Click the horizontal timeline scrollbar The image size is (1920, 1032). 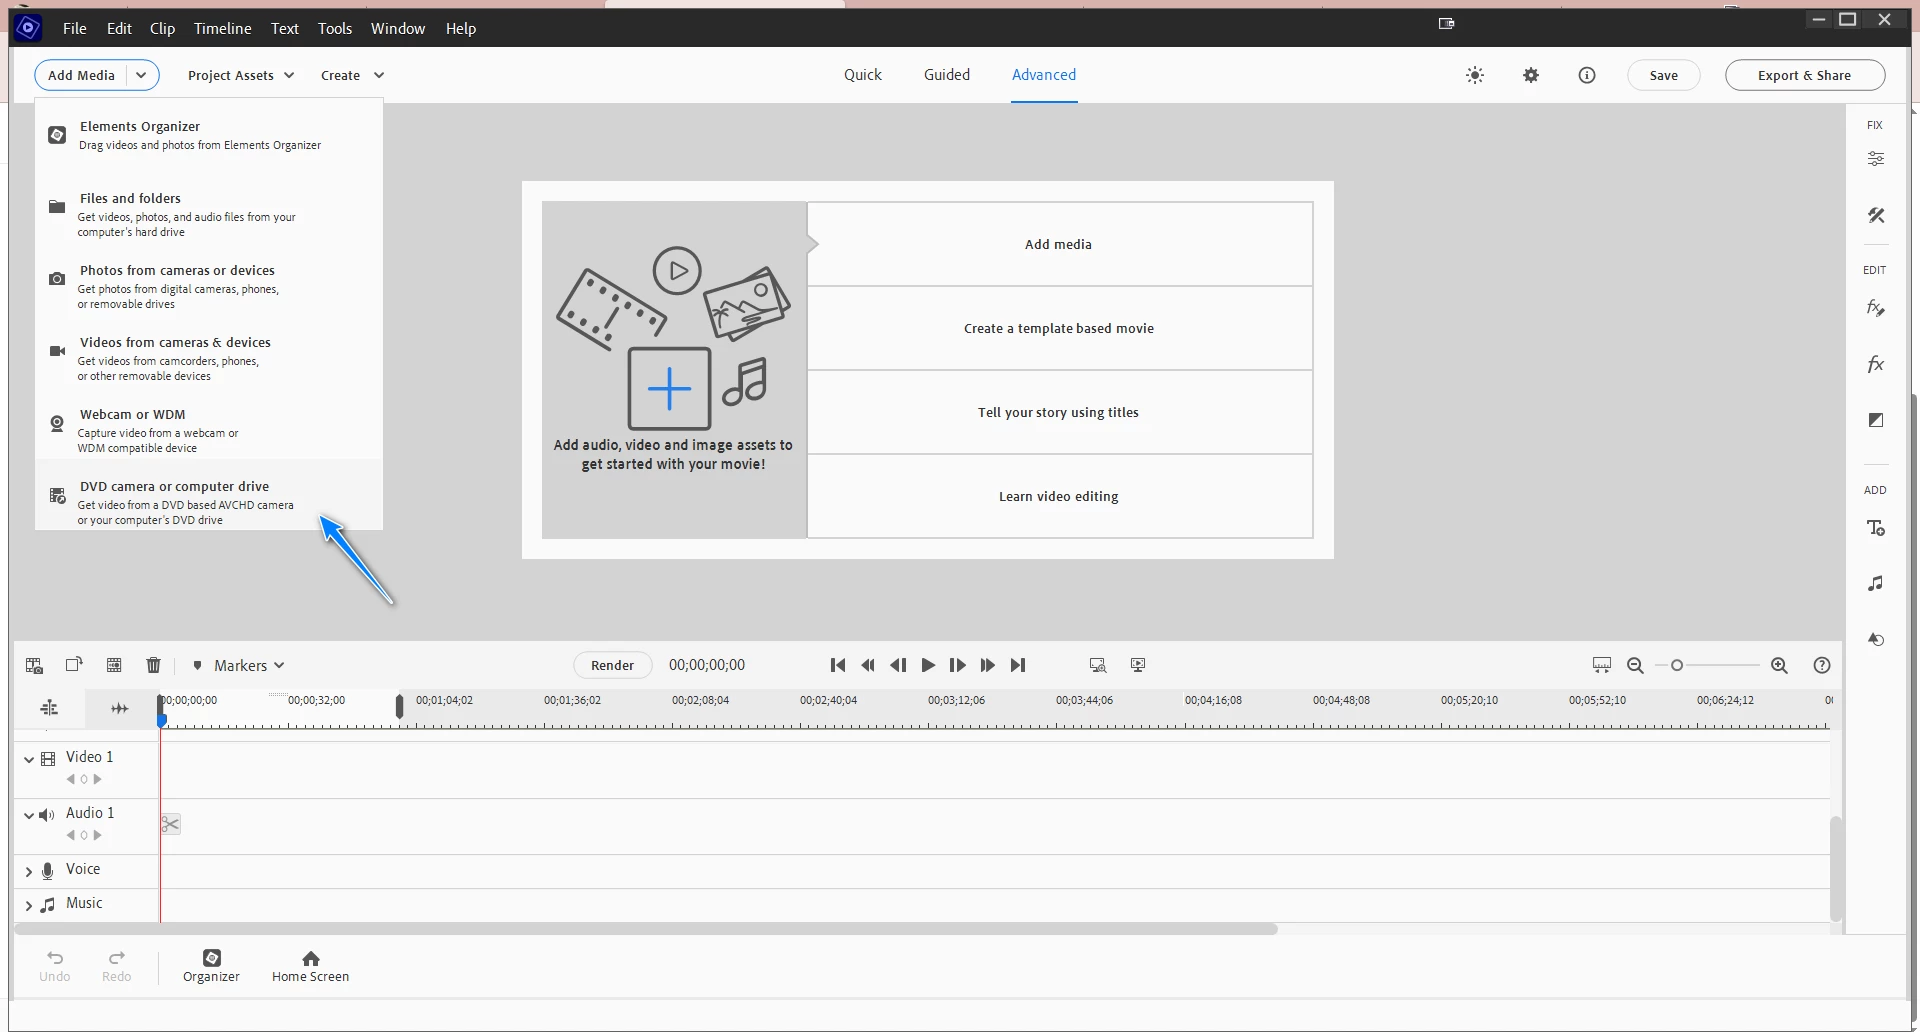646,929
